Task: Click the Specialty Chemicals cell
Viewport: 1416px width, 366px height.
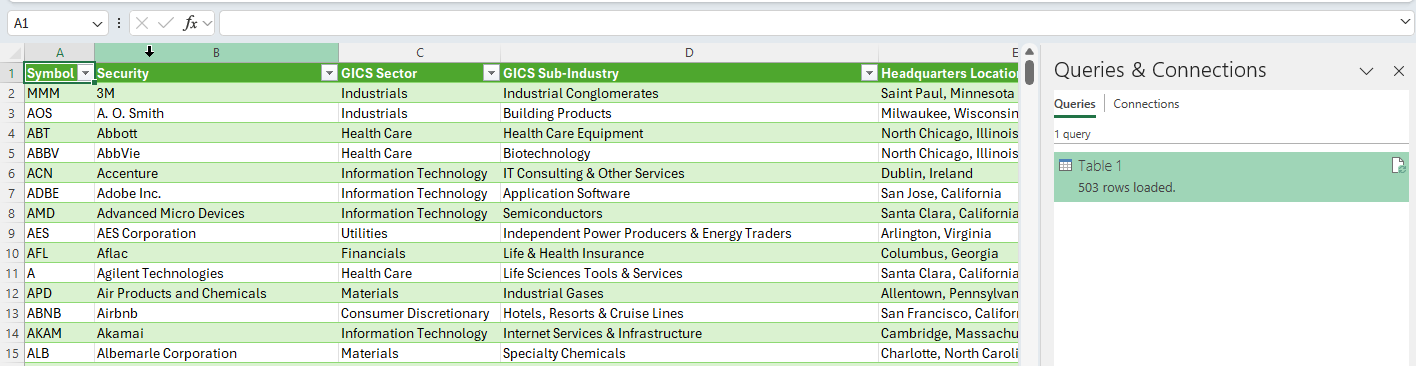Action: point(689,353)
